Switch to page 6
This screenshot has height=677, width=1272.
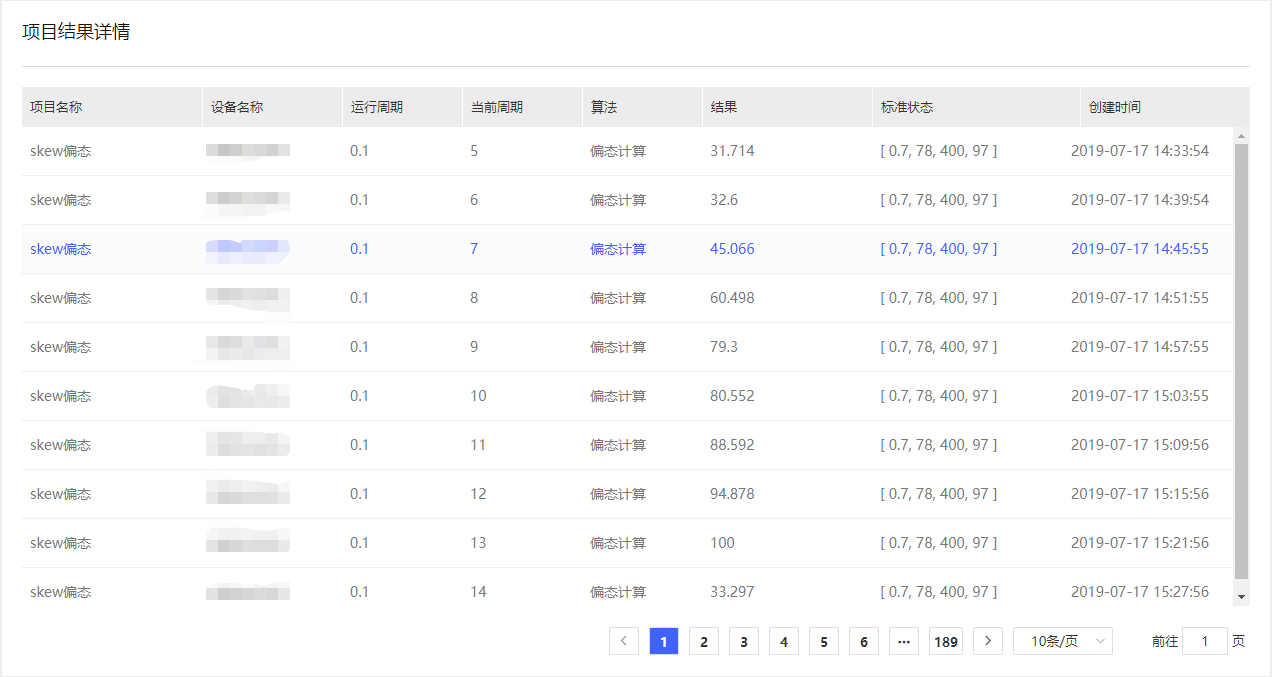(x=864, y=641)
